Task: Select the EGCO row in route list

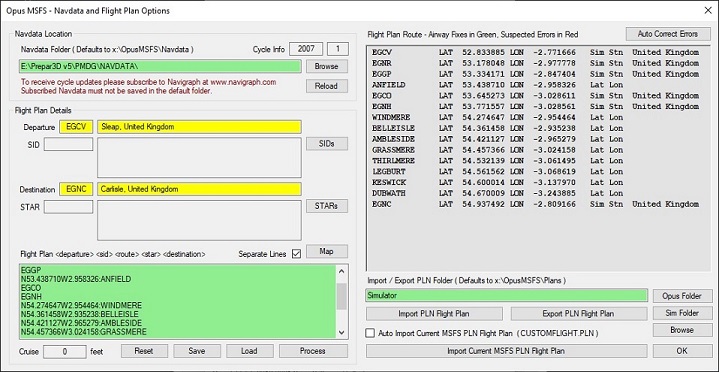Action: click(x=536, y=95)
